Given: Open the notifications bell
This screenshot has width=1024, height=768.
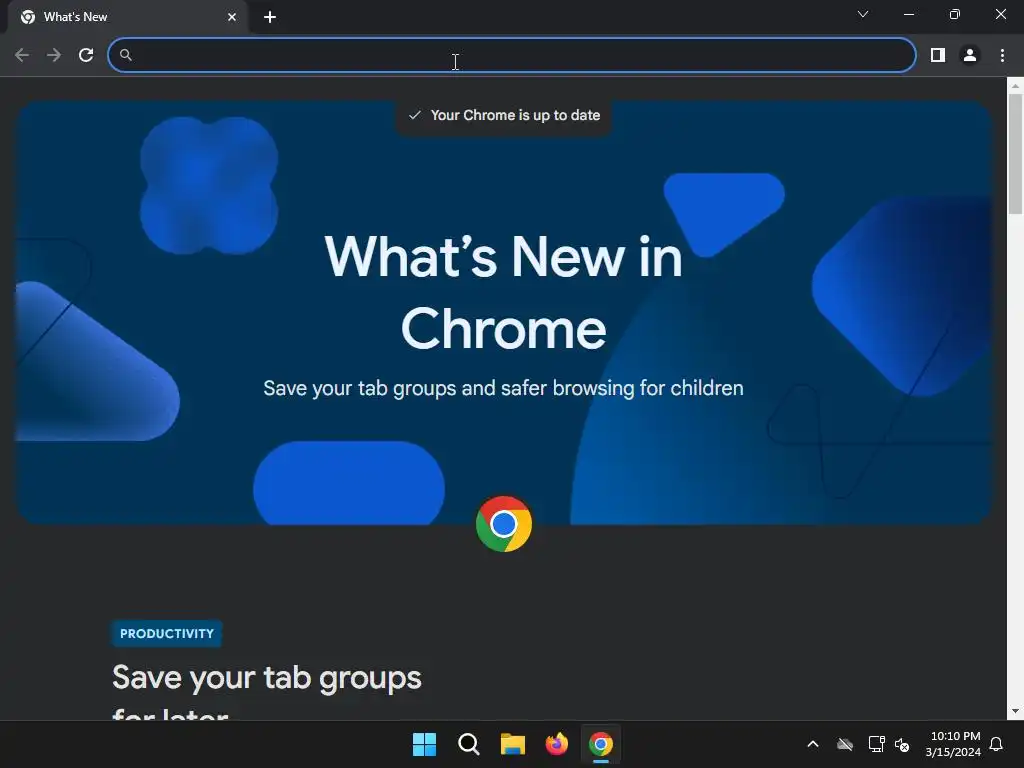Looking at the screenshot, I should pyautogui.click(x=996, y=744).
